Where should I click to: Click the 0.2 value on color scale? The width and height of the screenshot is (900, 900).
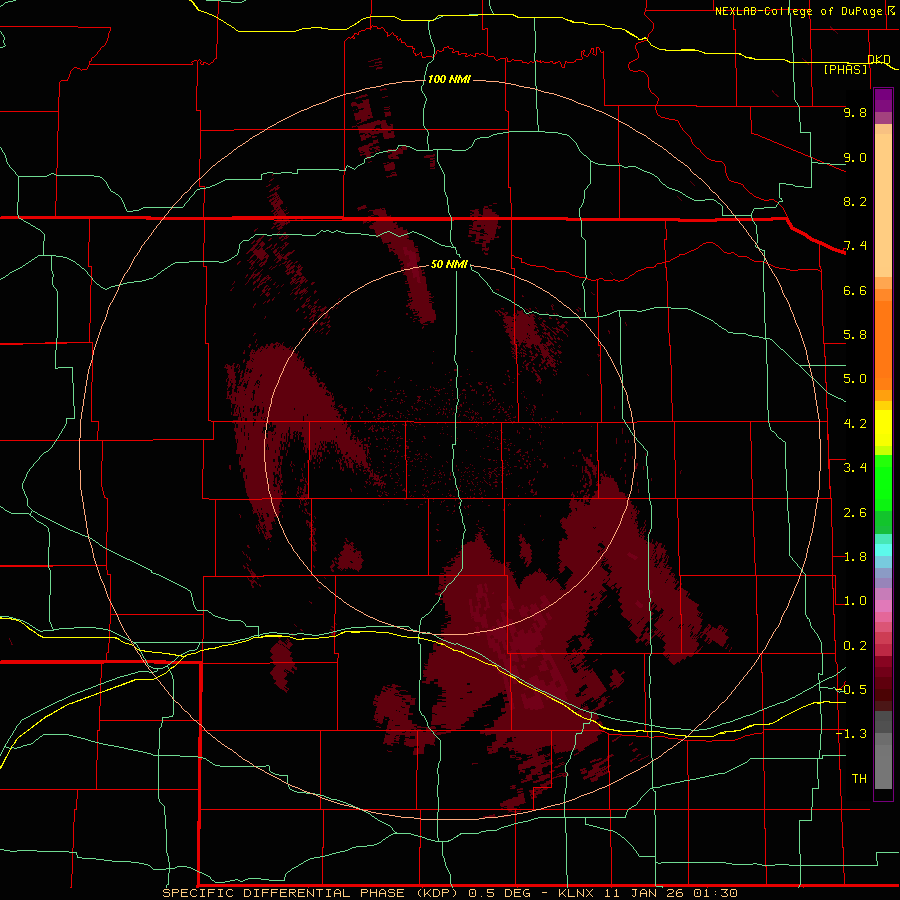(855, 646)
